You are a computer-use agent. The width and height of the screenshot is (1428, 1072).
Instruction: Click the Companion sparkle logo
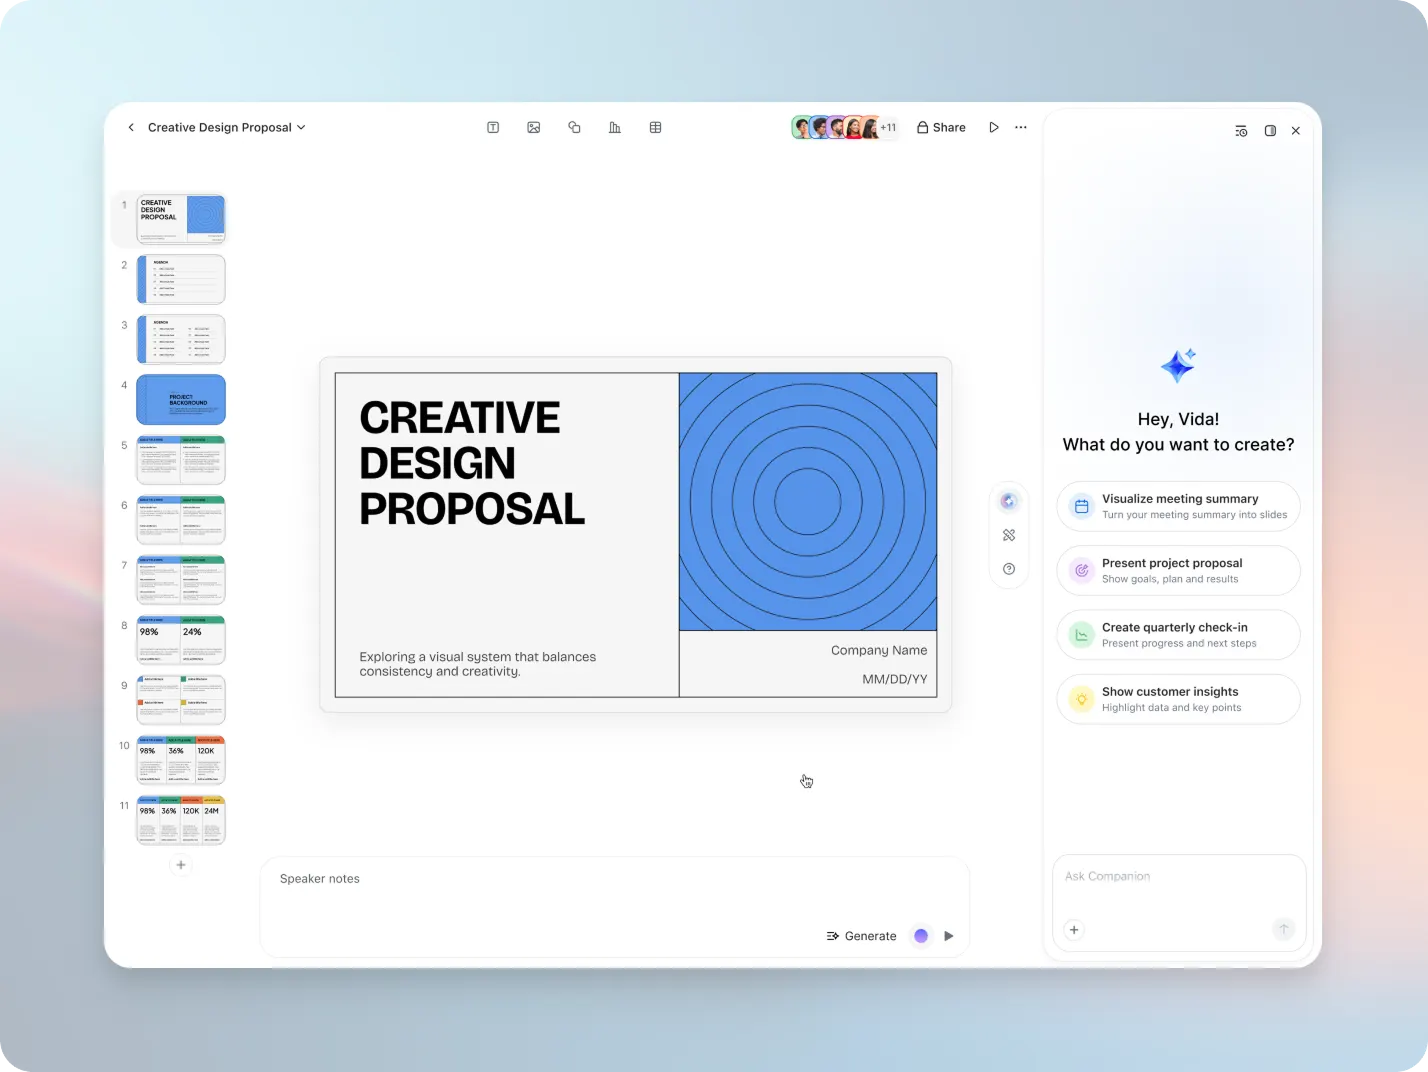(1178, 366)
